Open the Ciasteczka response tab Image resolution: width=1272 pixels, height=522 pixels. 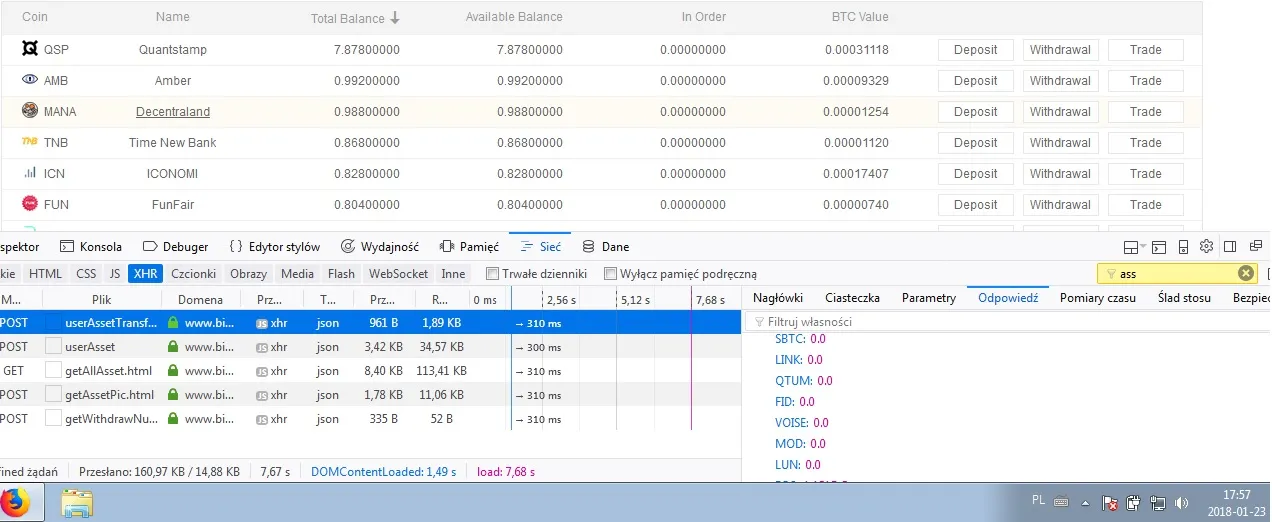tap(852, 298)
